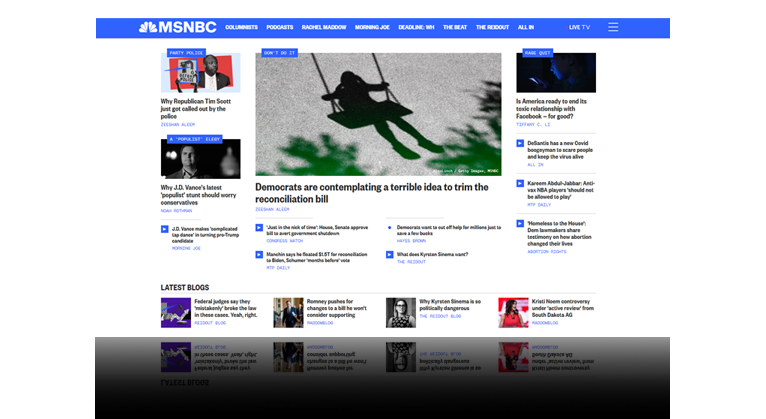This screenshot has height=419, width=766.
Task: Play the 'Homeless to the House' video icon
Action: tap(520, 224)
